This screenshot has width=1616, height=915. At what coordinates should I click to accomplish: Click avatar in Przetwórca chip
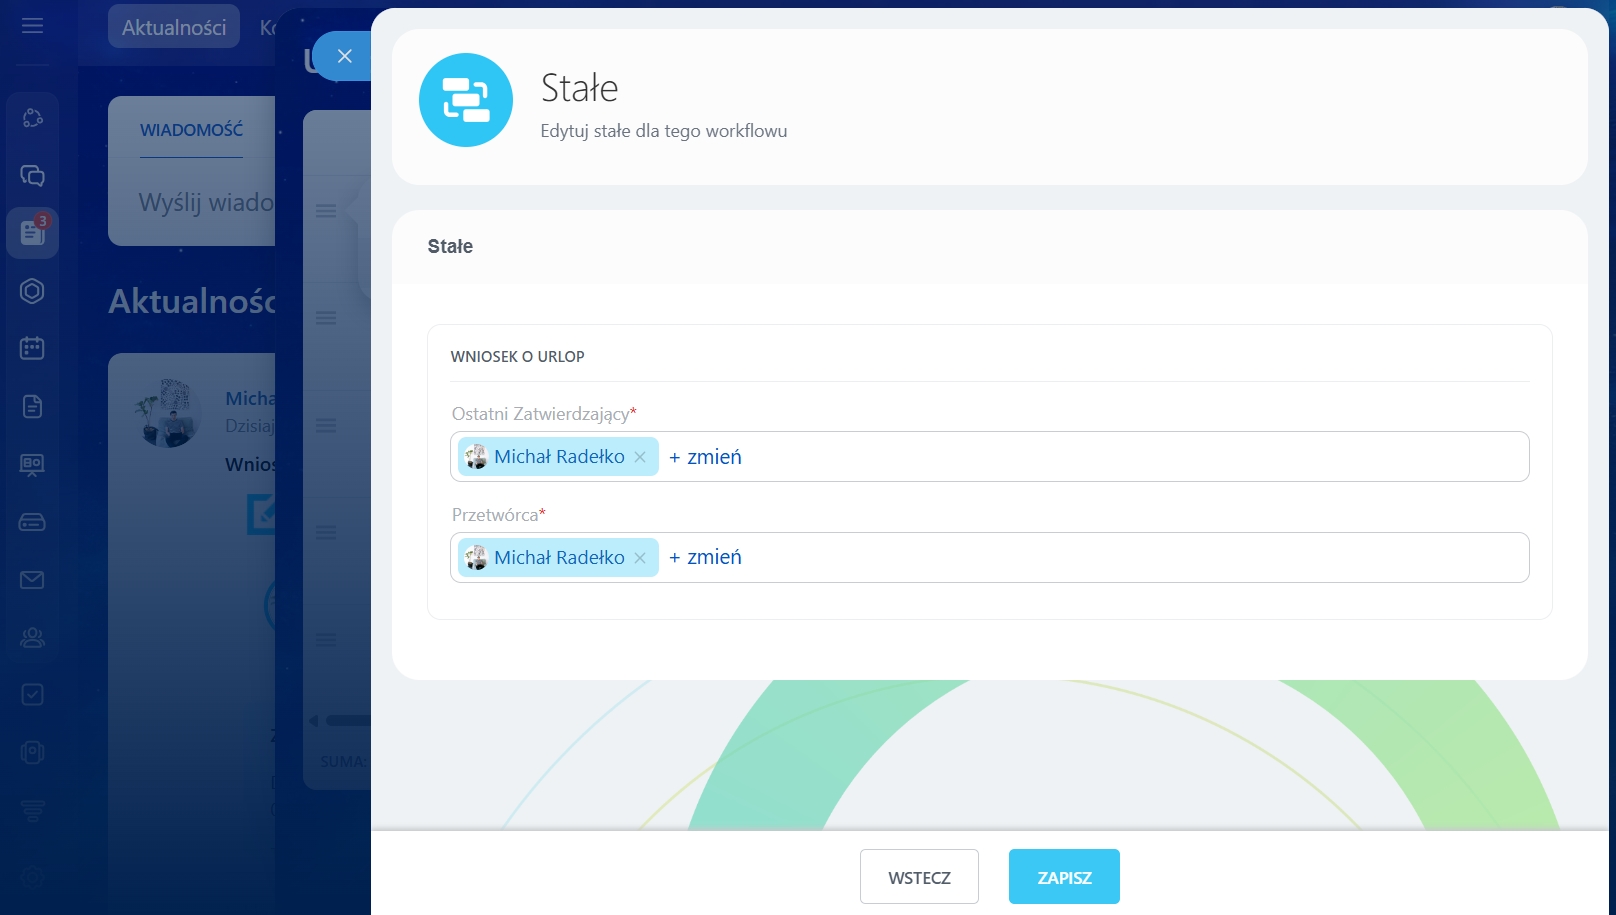(476, 558)
